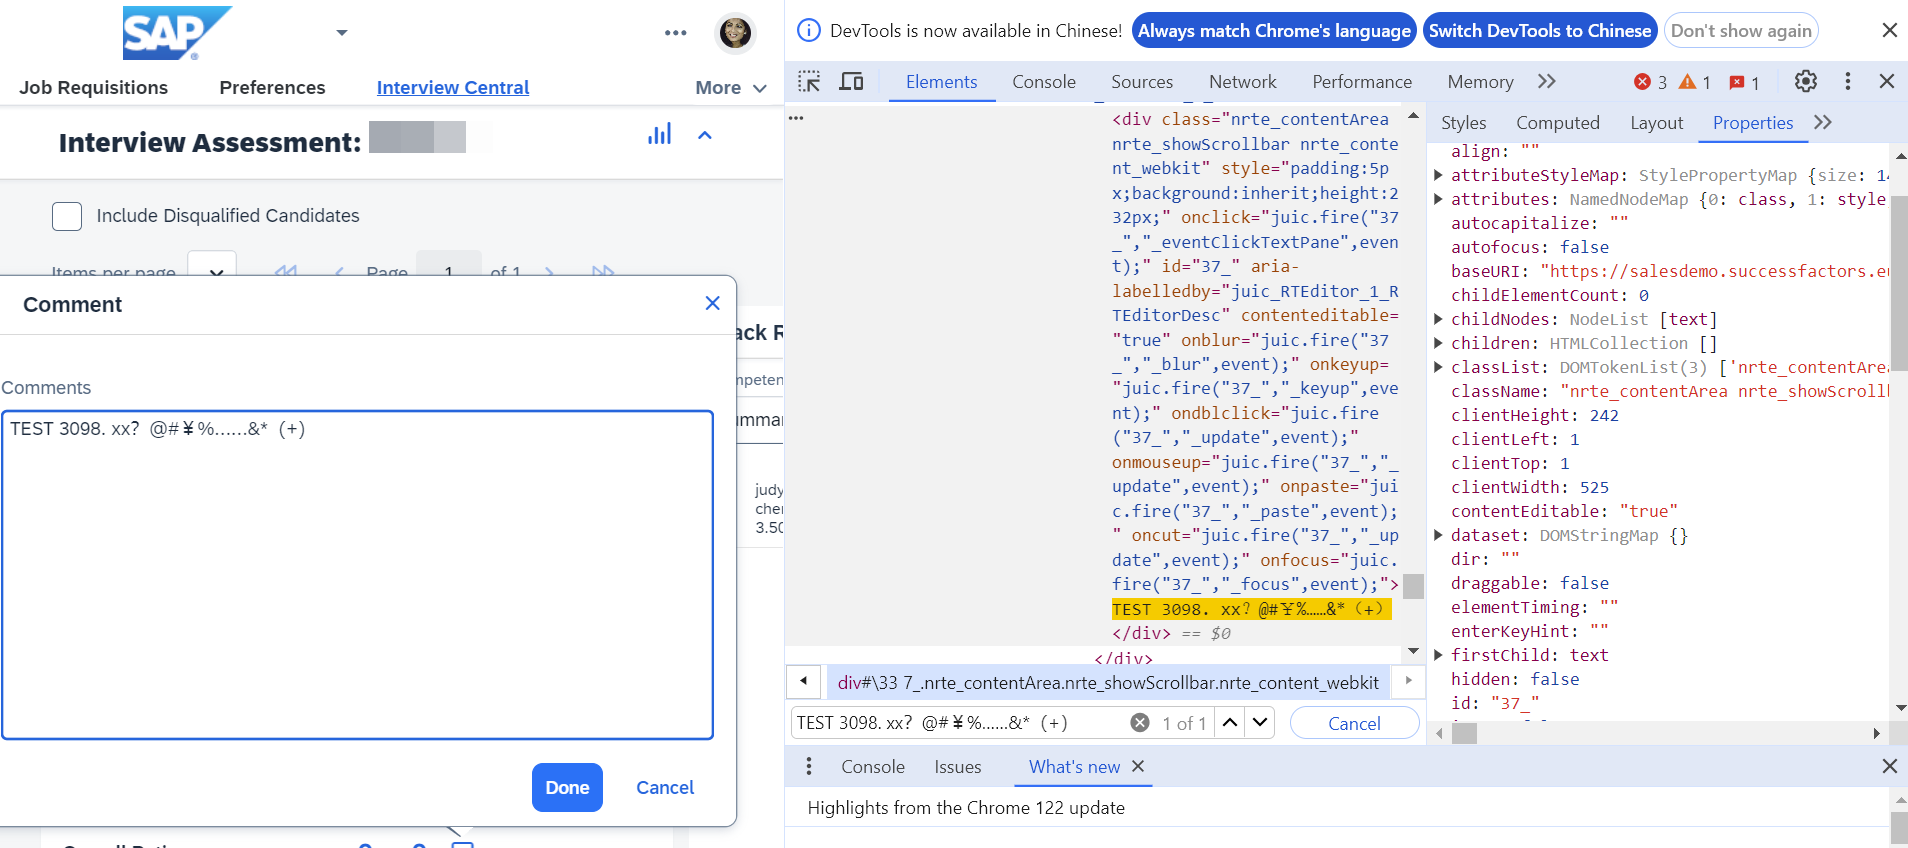Viewport: 1908px width, 848px height.
Task: Expand the classList property
Action: point(1438,367)
